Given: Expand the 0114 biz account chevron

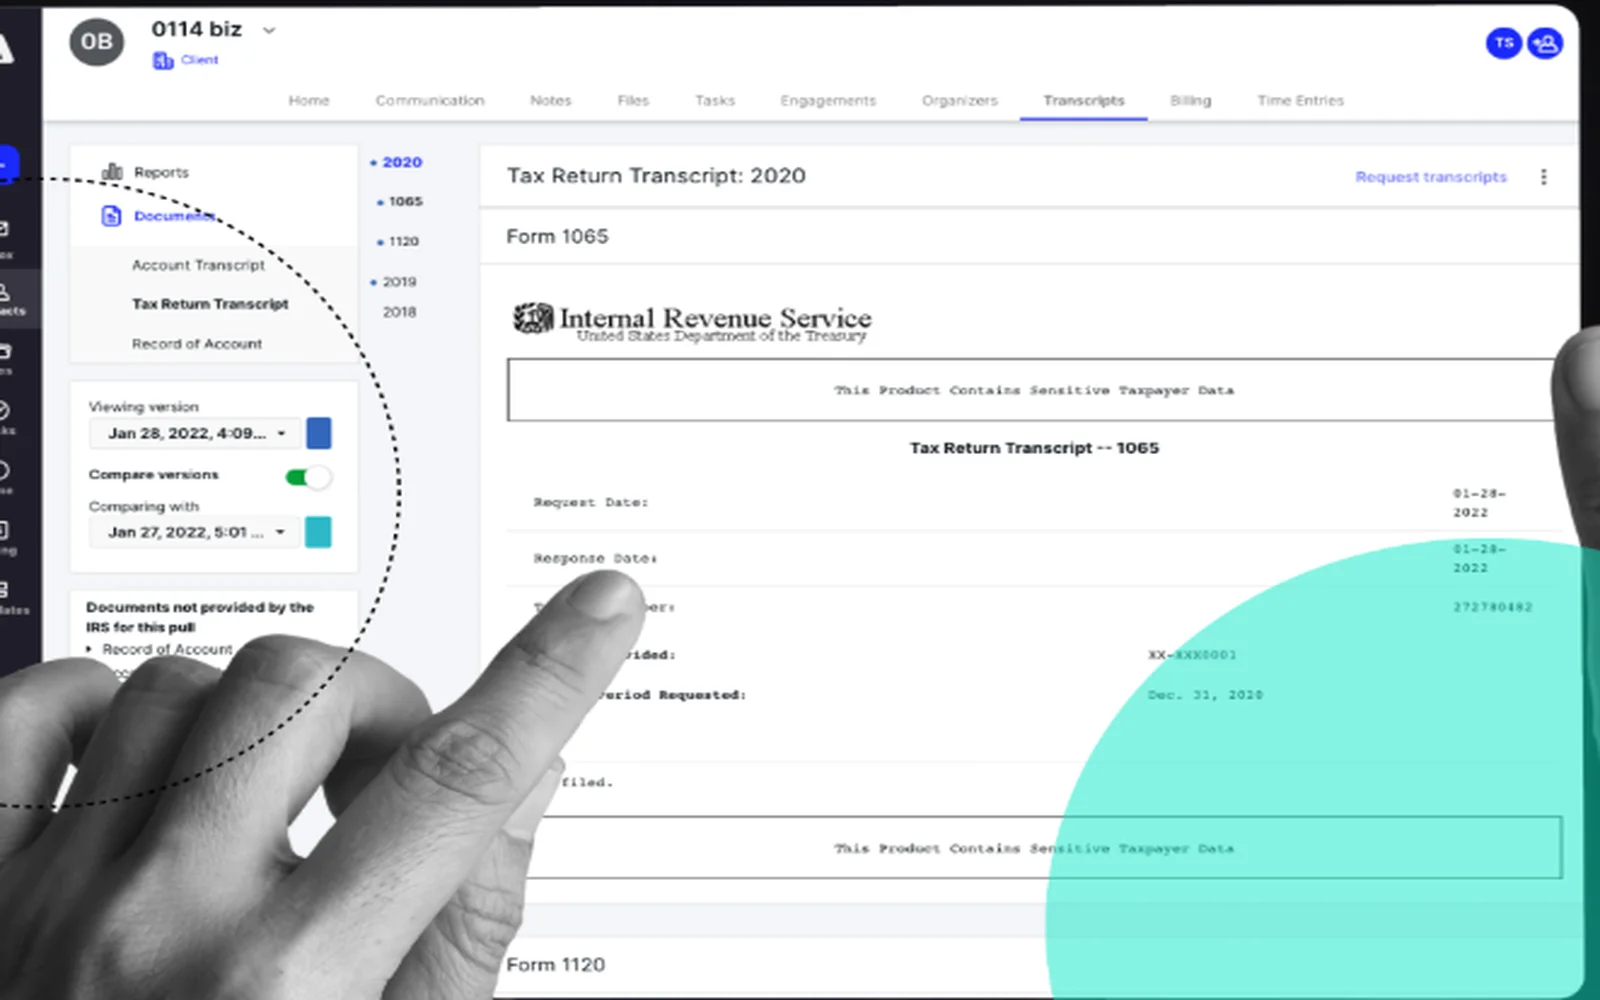Looking at the screenshot, I should click(269, 31).
